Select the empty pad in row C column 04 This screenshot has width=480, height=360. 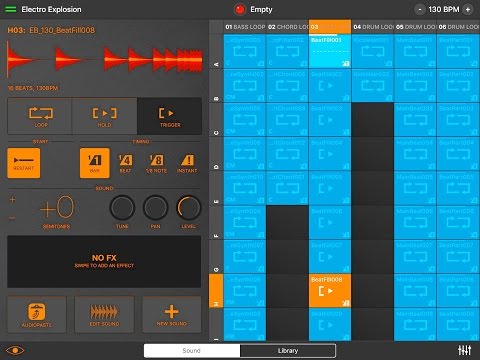click(373, 120)
